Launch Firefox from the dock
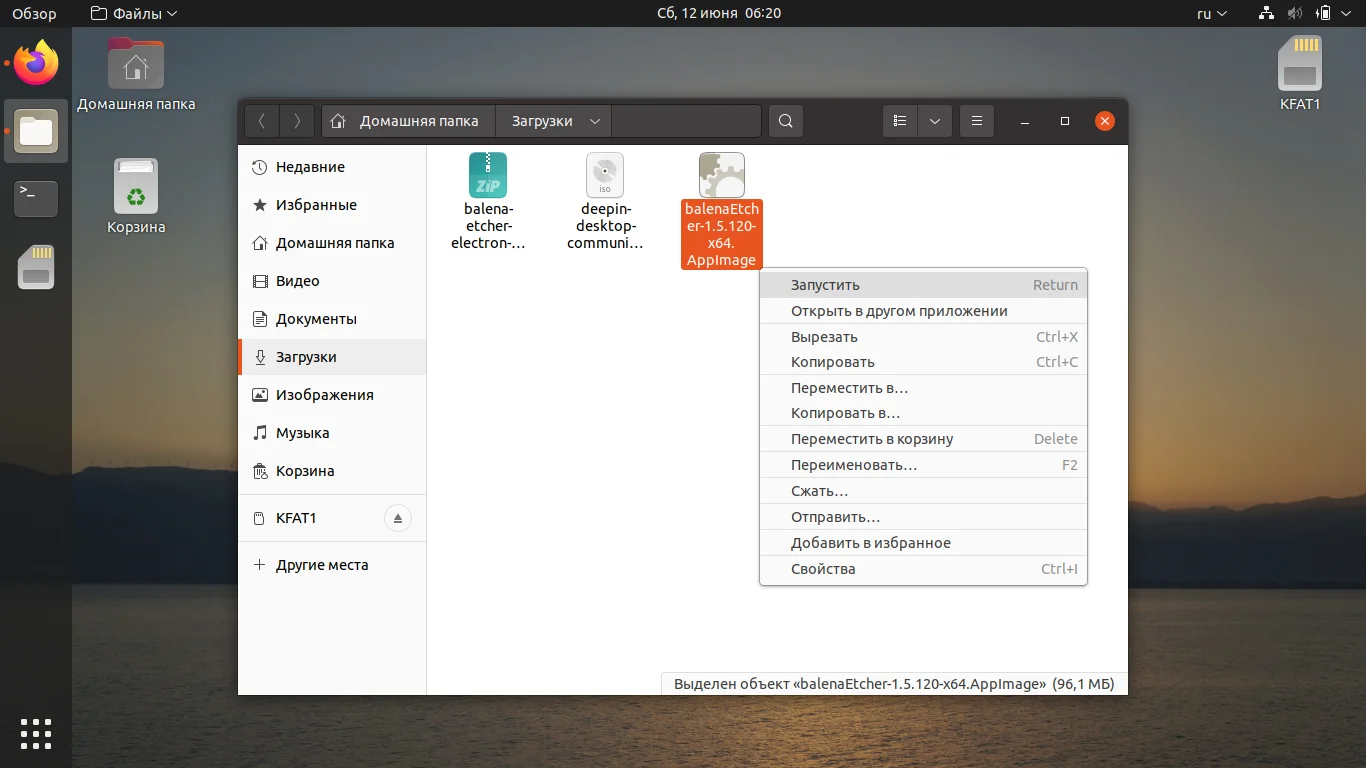1366x768 pixels. [36, 64]
